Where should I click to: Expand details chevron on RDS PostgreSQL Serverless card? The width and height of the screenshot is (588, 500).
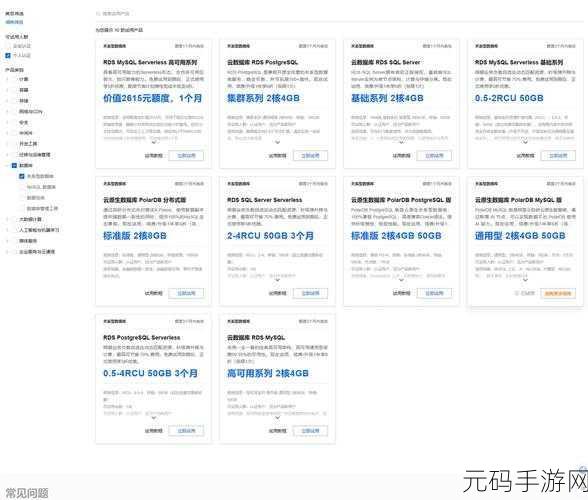pos(154,417)
